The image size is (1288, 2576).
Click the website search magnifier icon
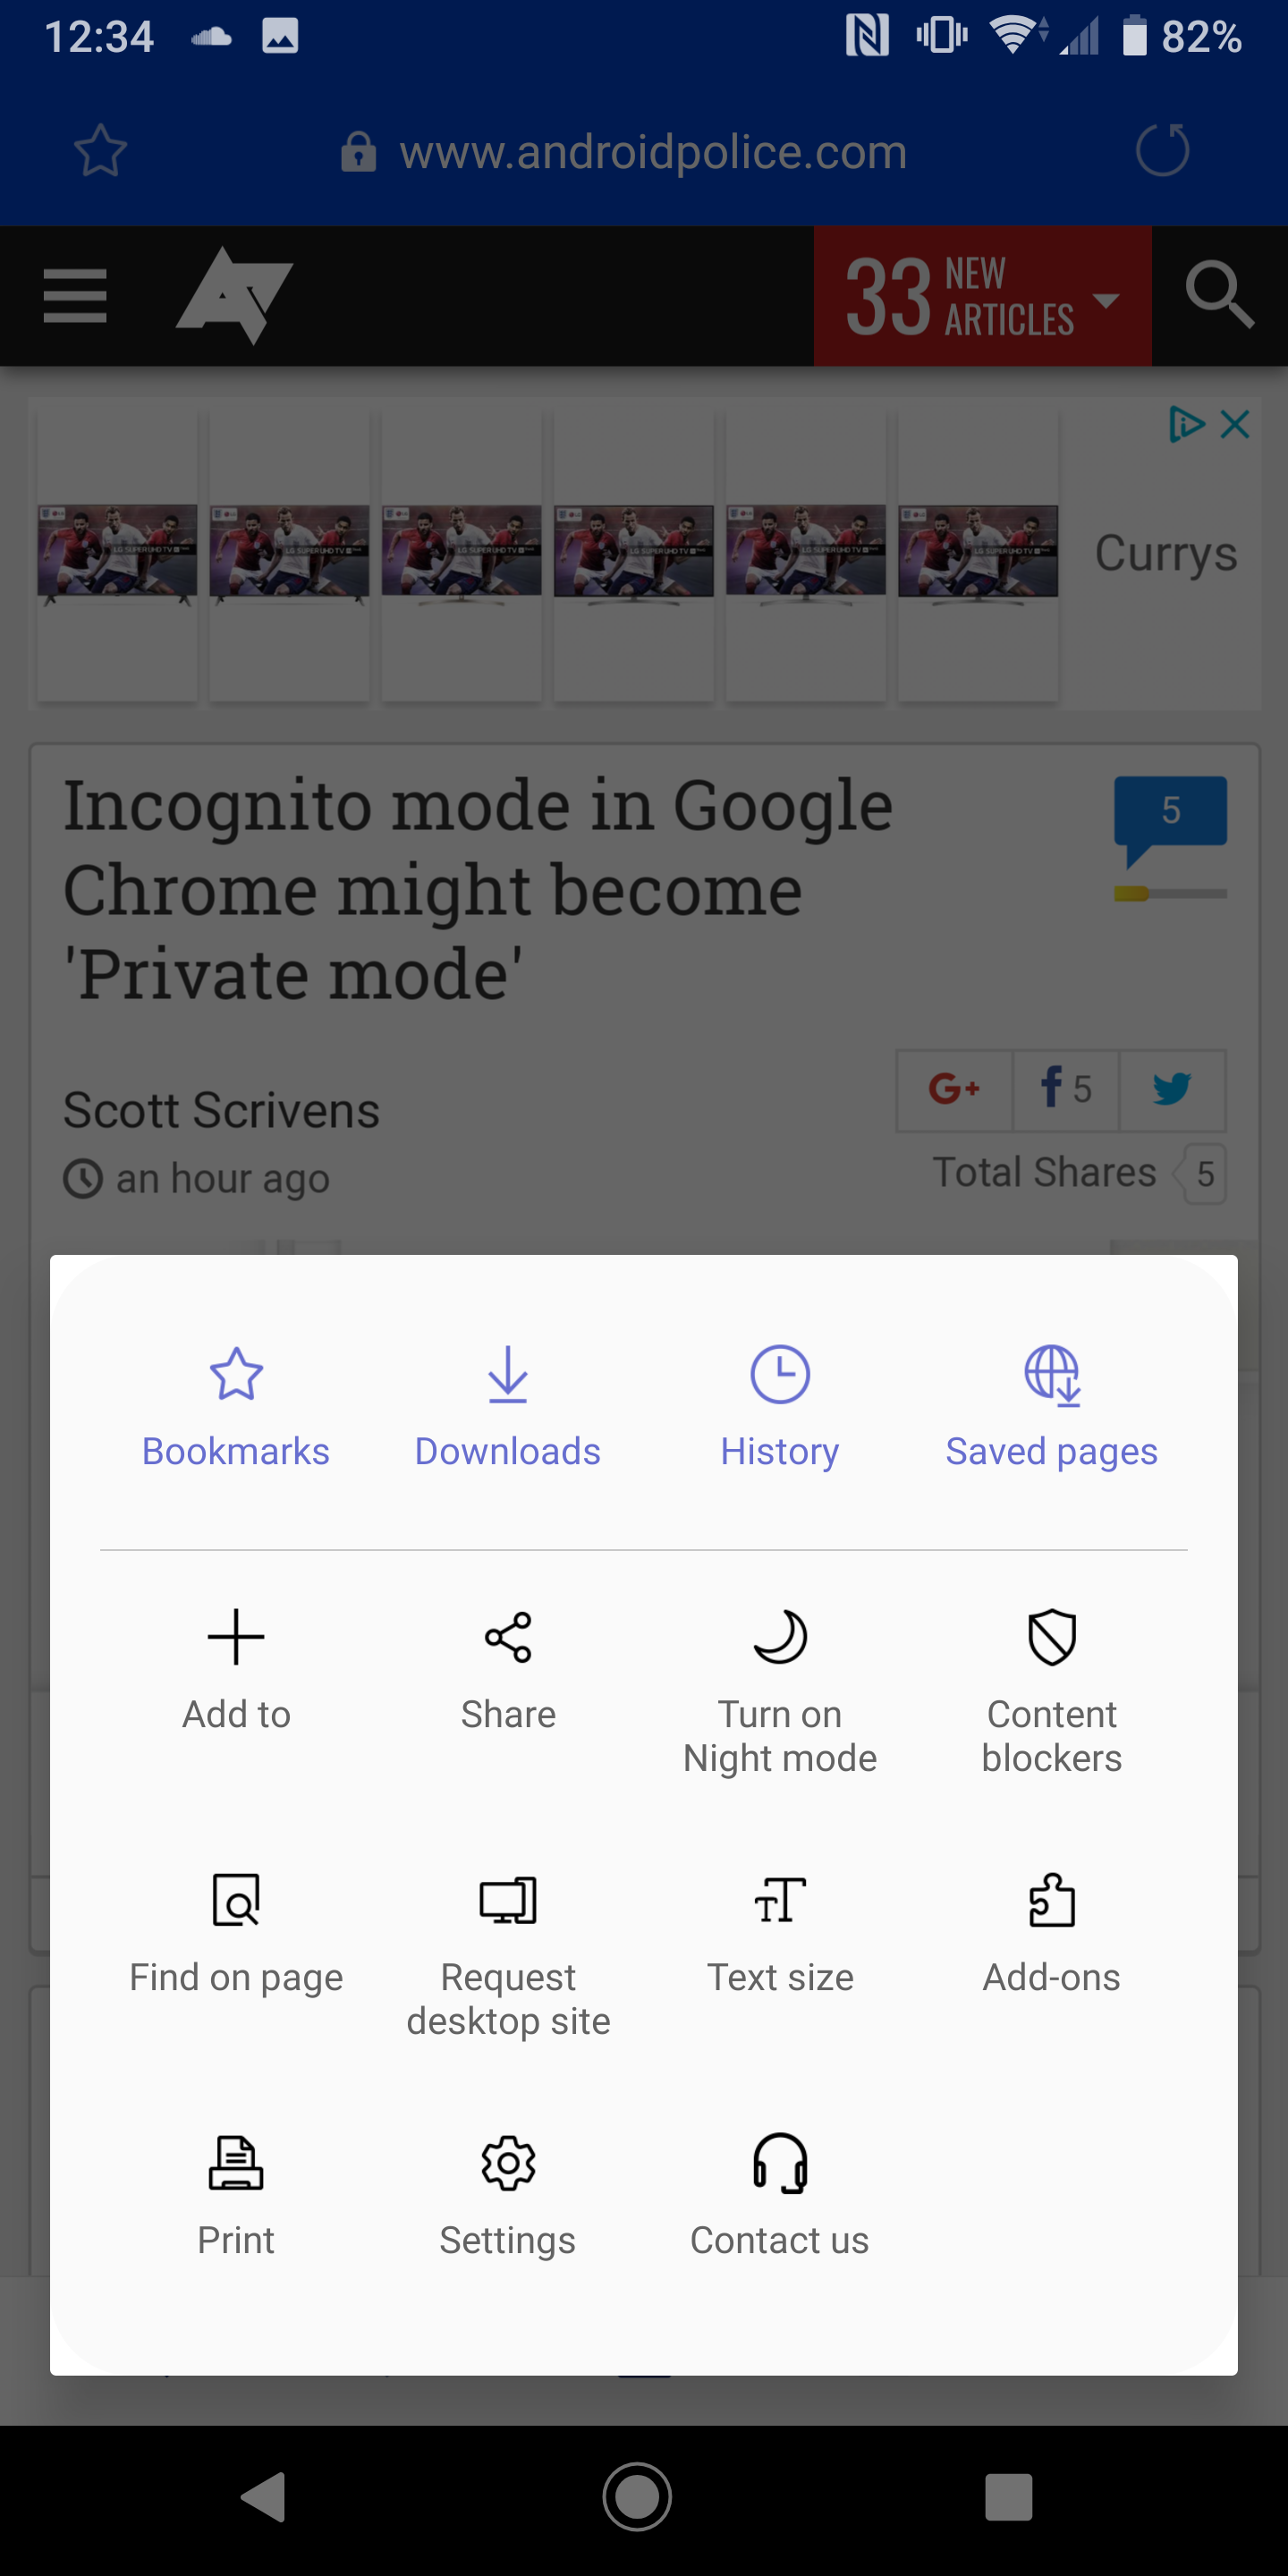[x=1219, y=296]
